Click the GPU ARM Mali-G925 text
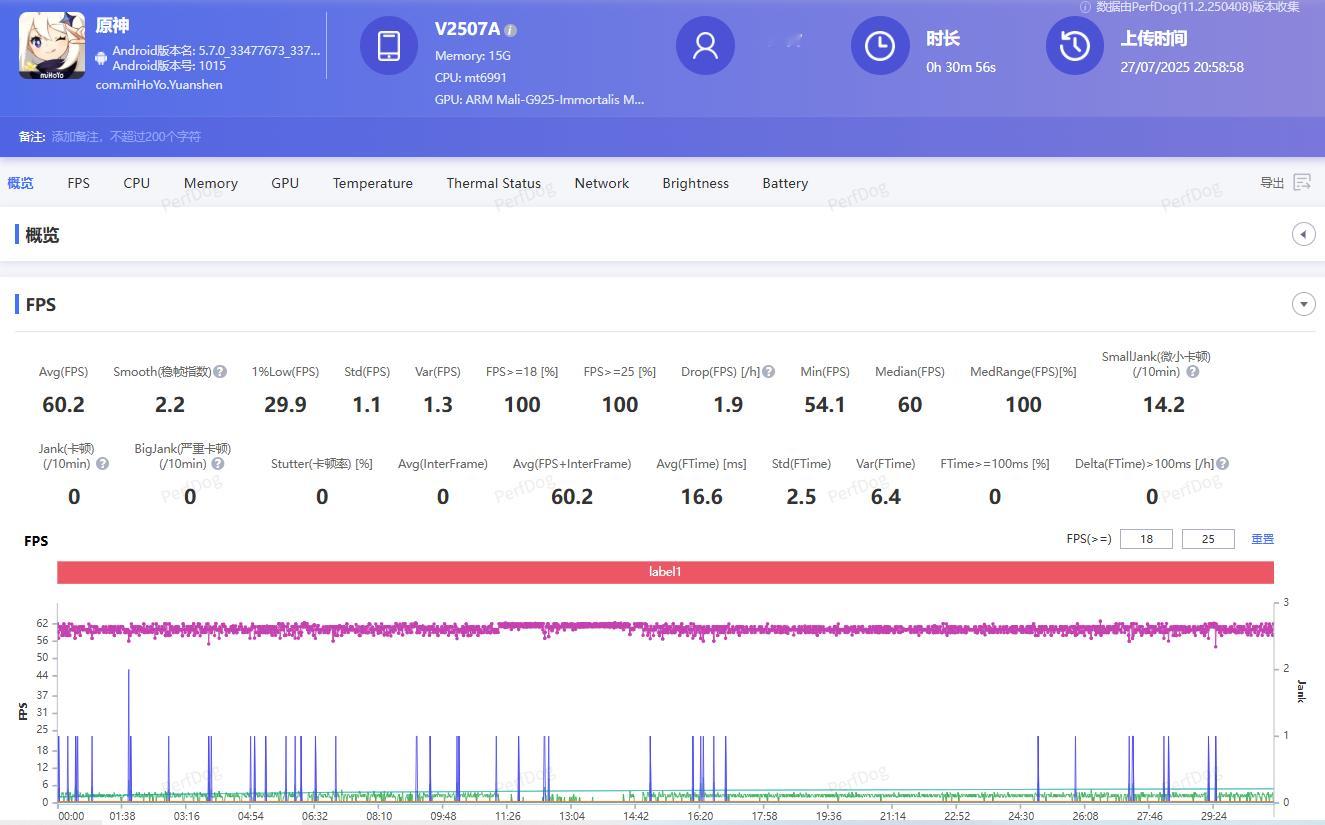 coord(540,99)
